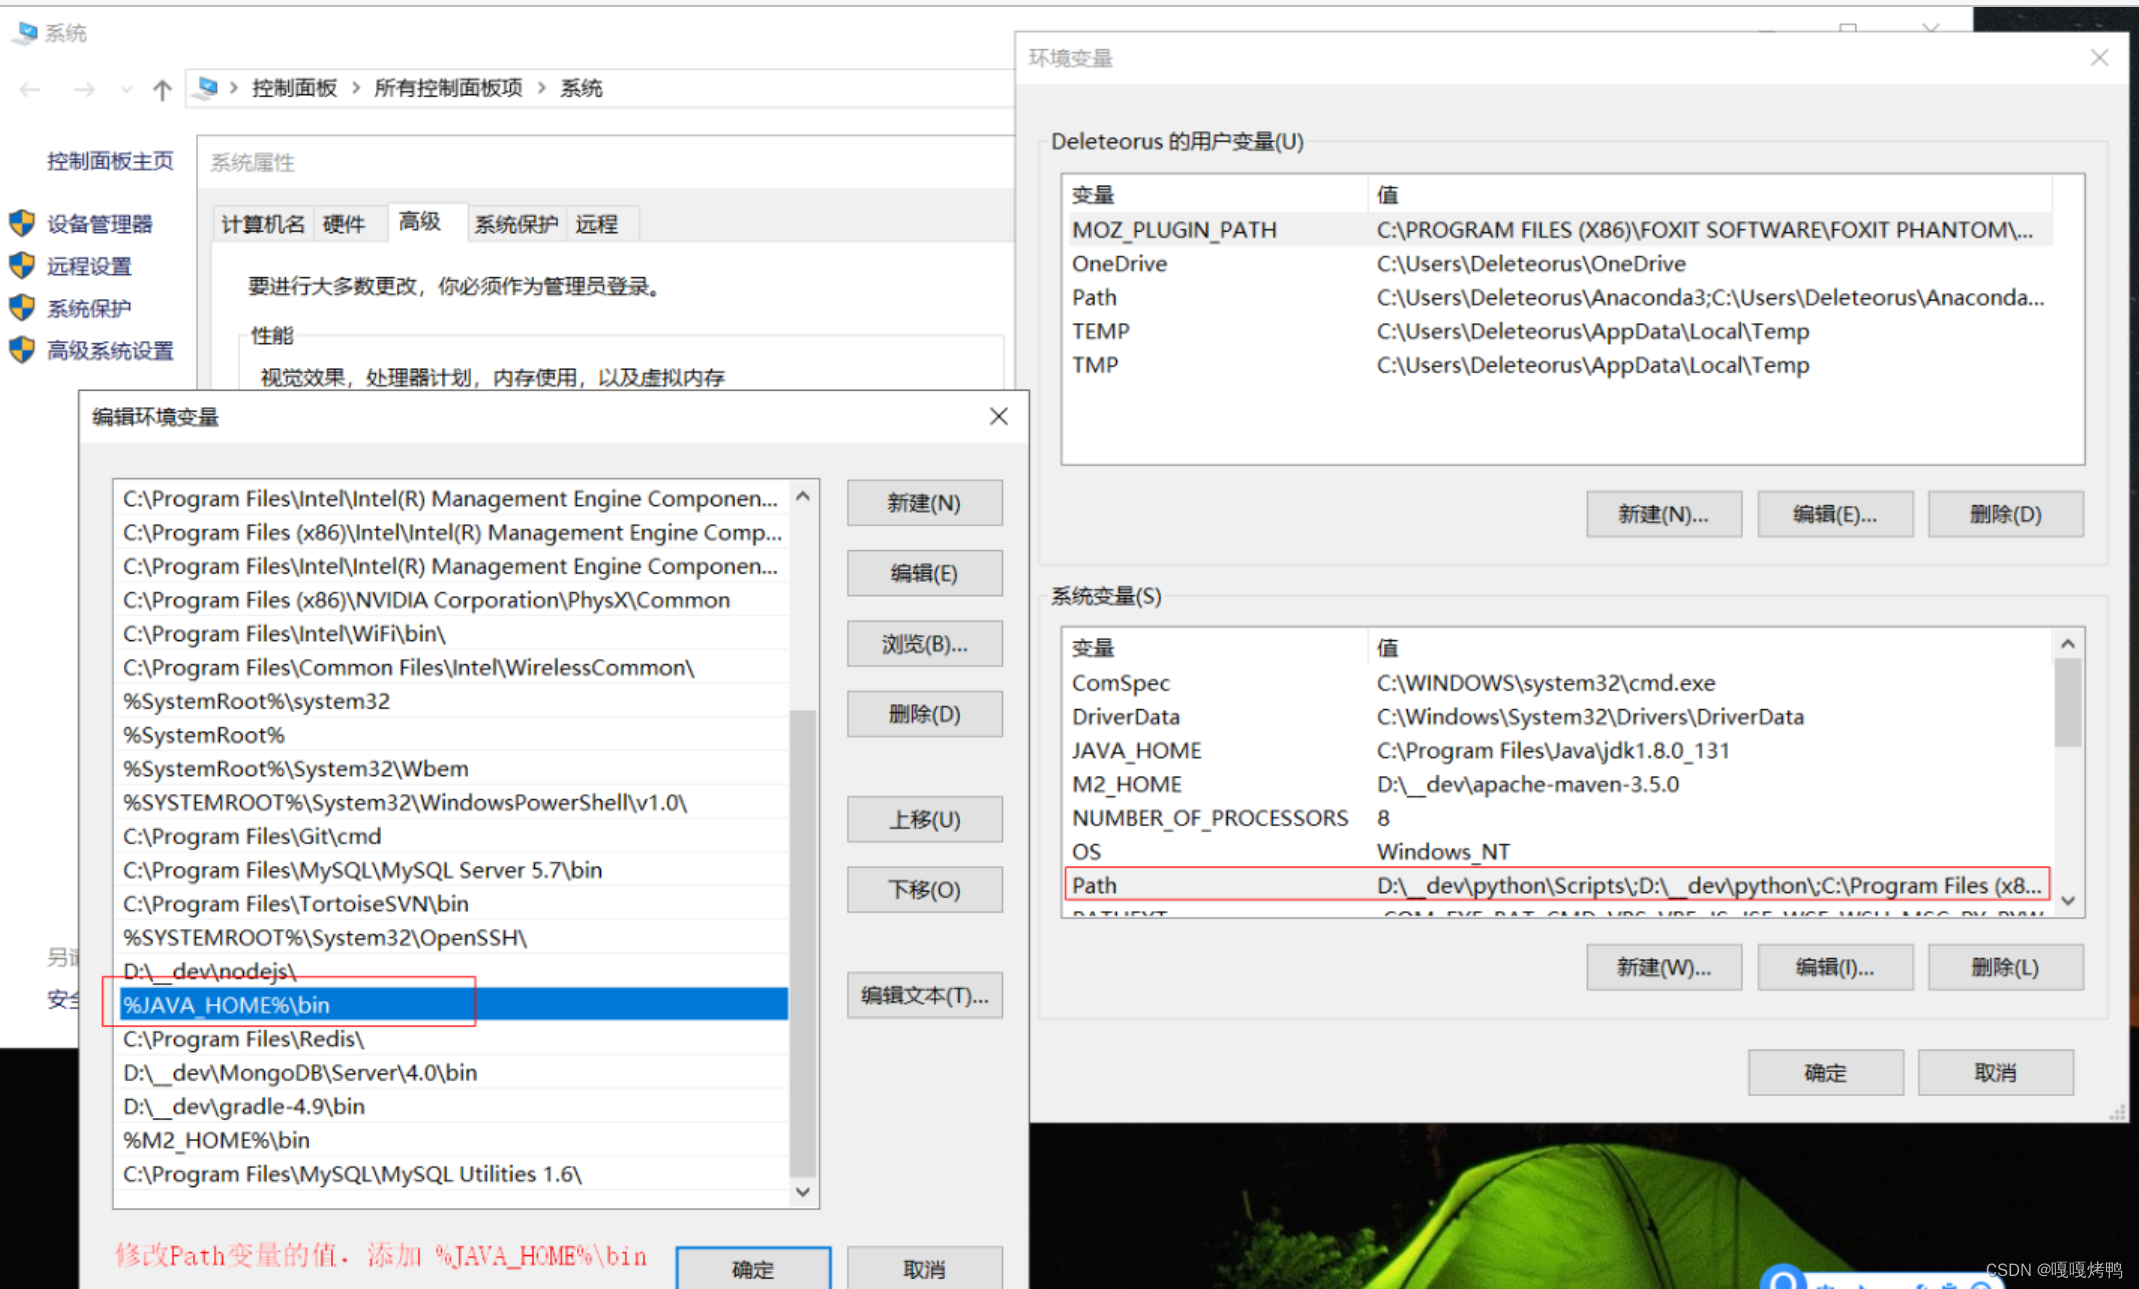
Task: Click the Move Up button (上移(U))
Action: click(x=924, y=820)
